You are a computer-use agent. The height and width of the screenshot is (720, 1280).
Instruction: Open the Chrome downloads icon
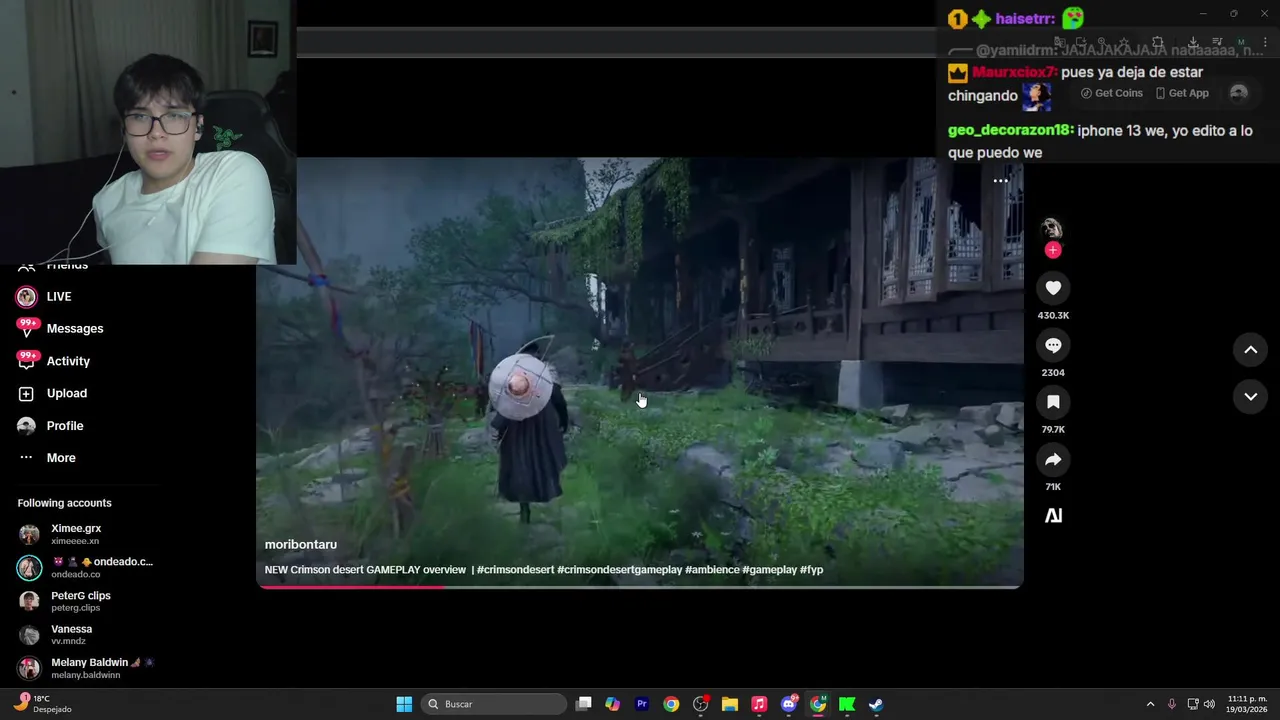click(1193, 42)
